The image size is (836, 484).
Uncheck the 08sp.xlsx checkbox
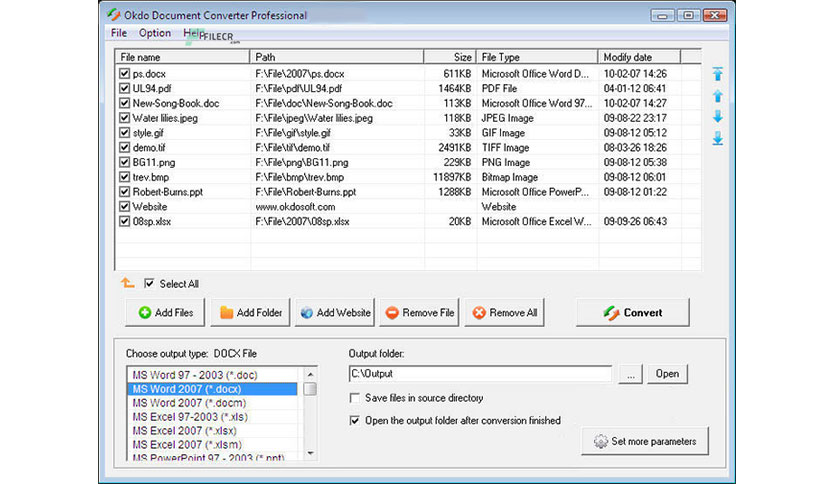tap(124, 221)
